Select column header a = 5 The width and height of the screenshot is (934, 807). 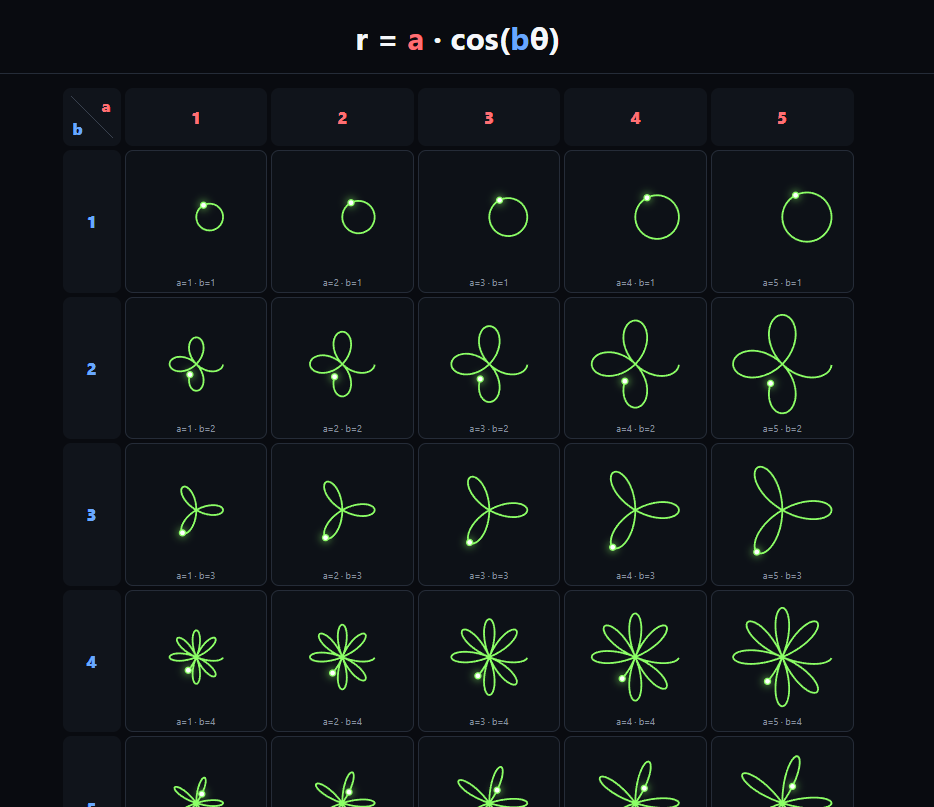[782, 117]
